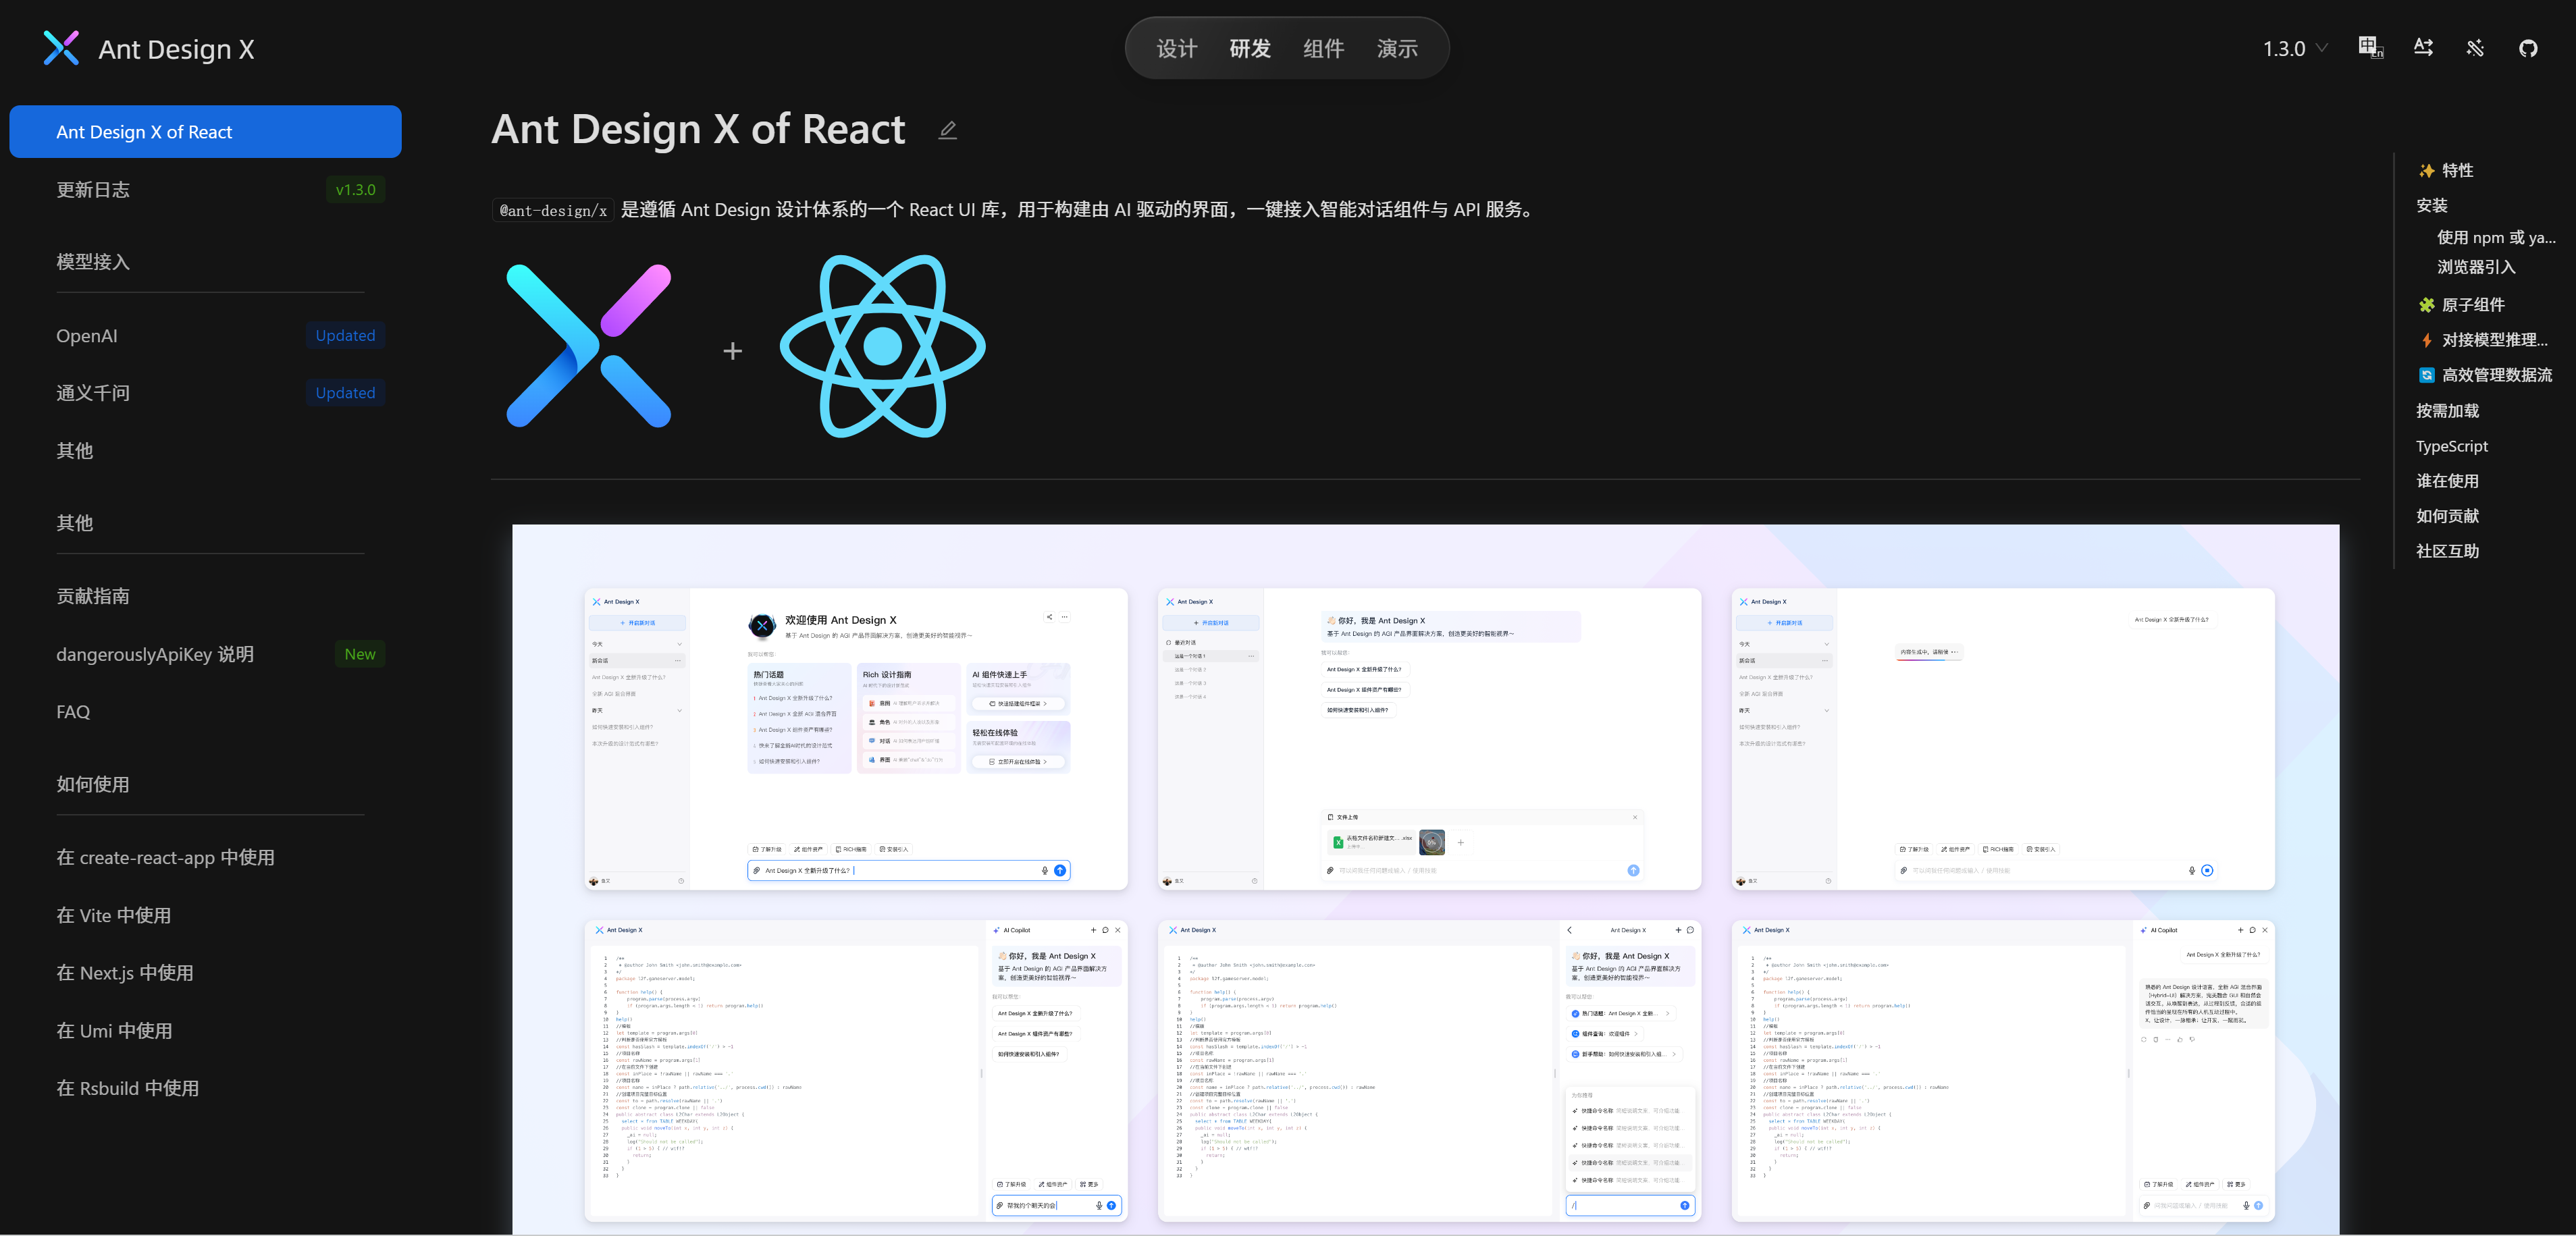The width and height of the screenshot is (2576, 1236).
Task: Click the Updated badge next to 通义千问
Action: [345, 393]
